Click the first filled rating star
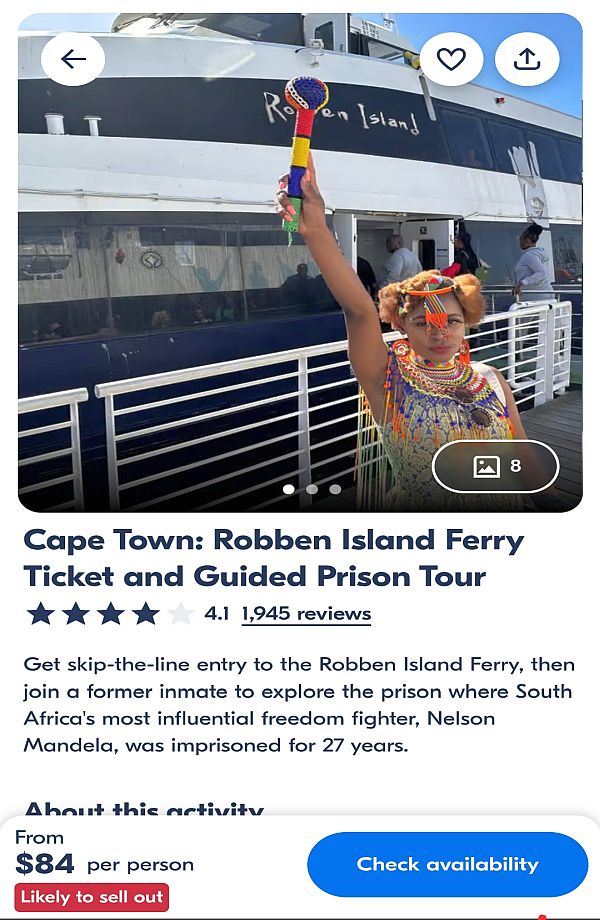 point(41,614)
